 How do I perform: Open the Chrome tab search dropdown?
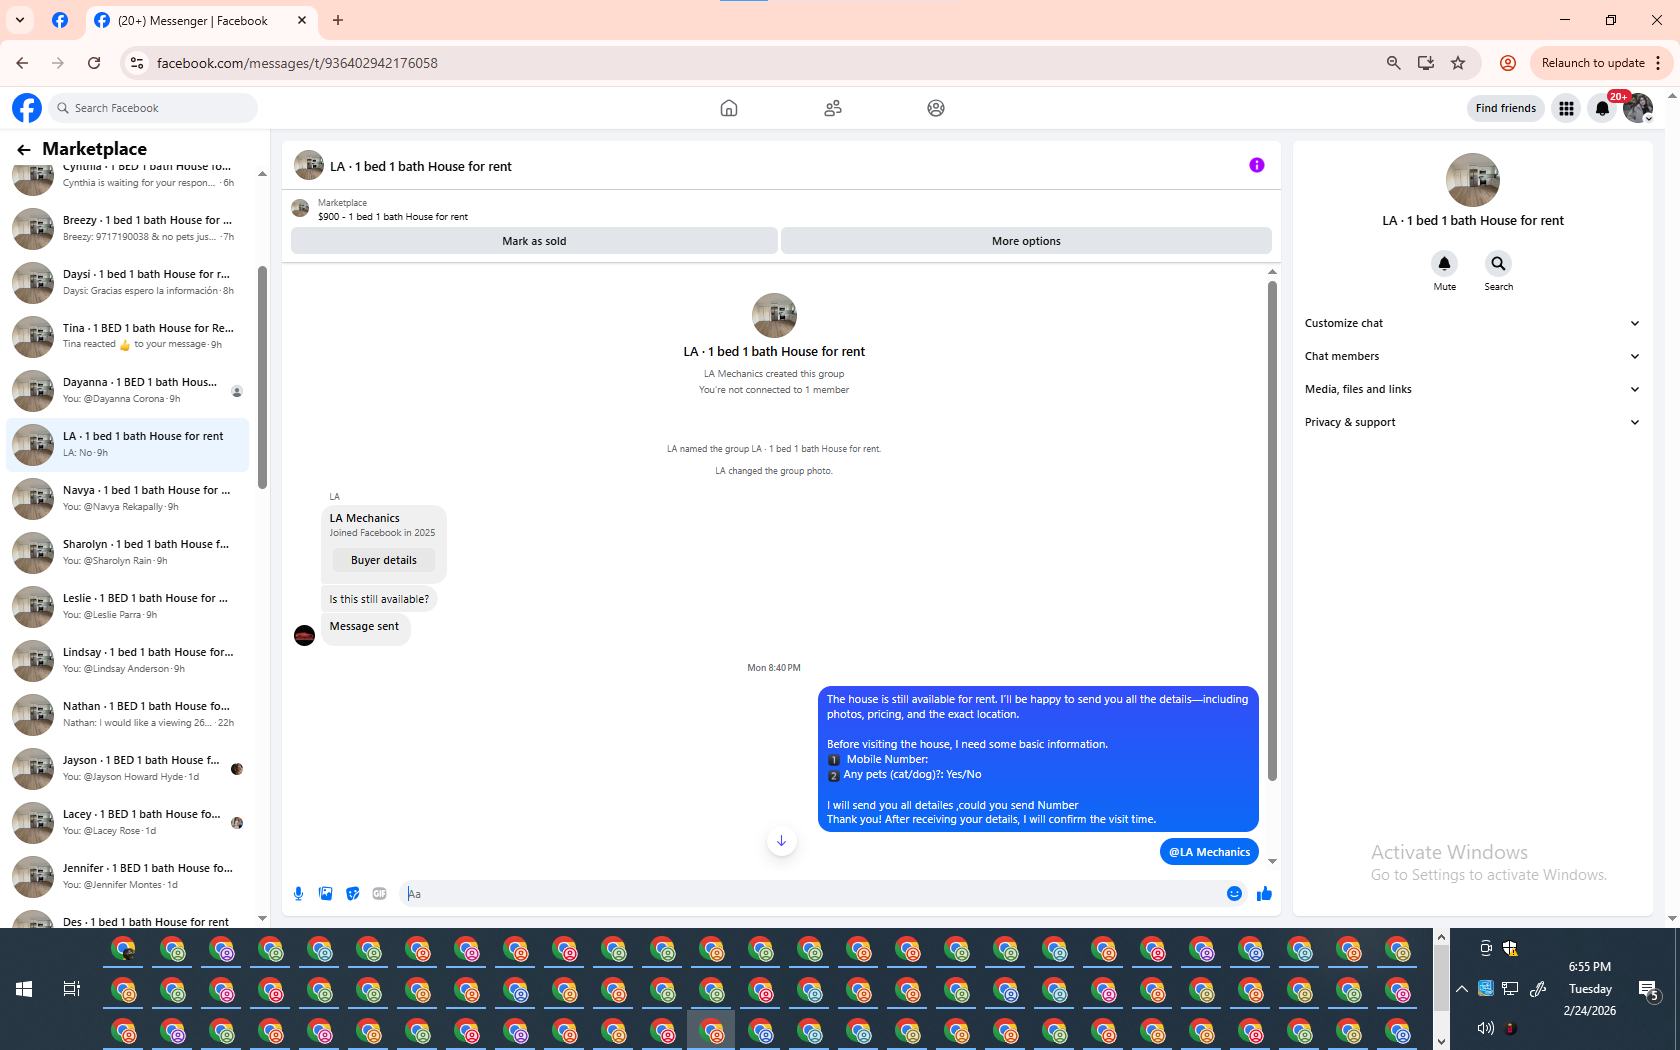pyautogui.click(x=19, y=20)
